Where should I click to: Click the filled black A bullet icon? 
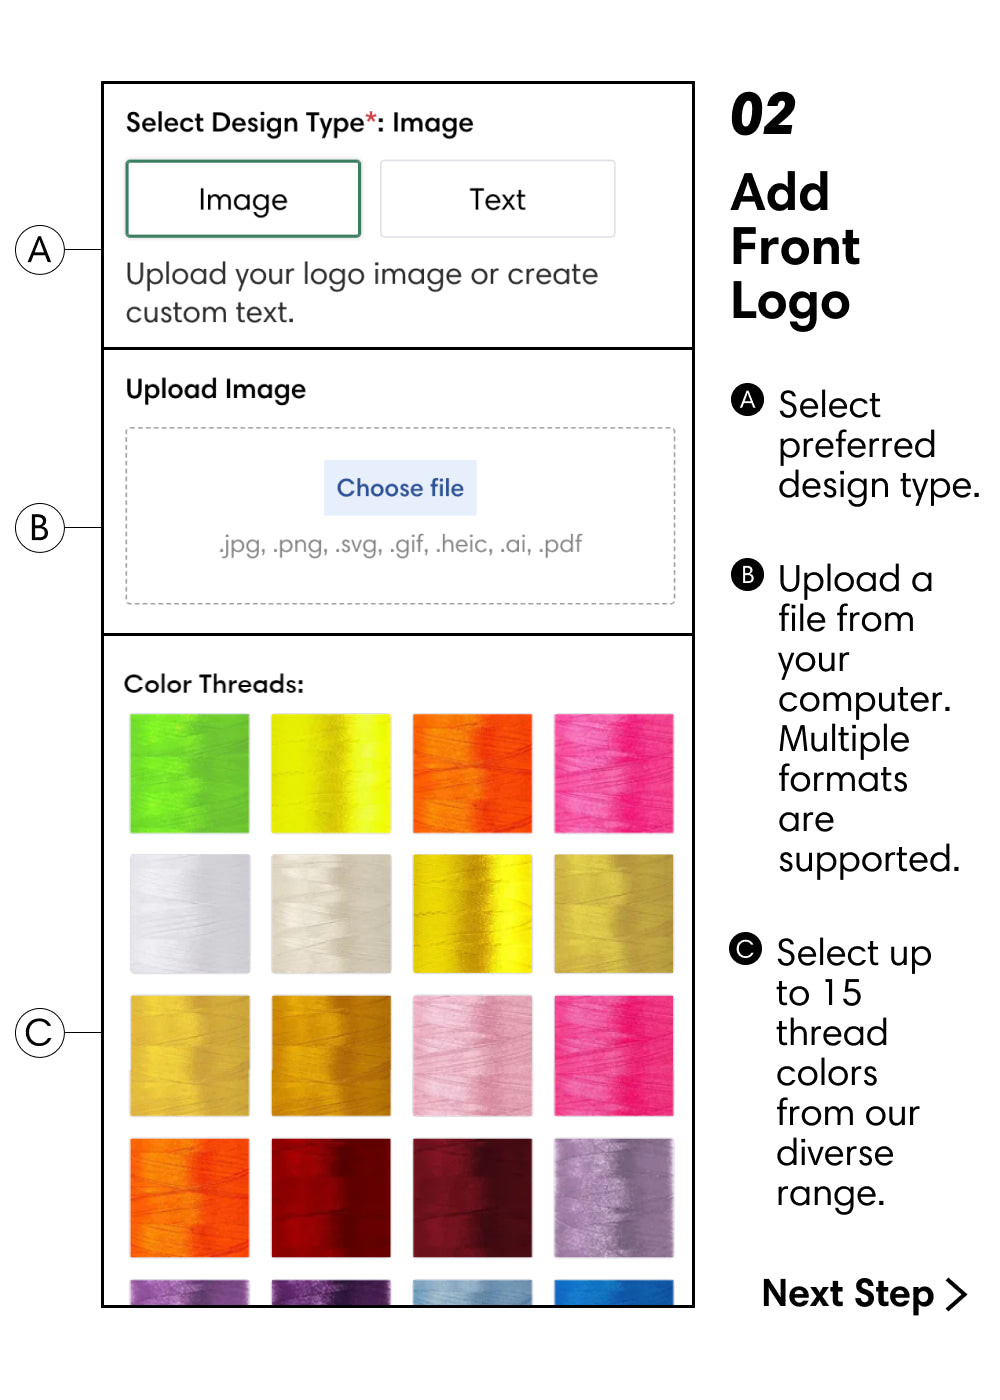[x=747, y=399]
